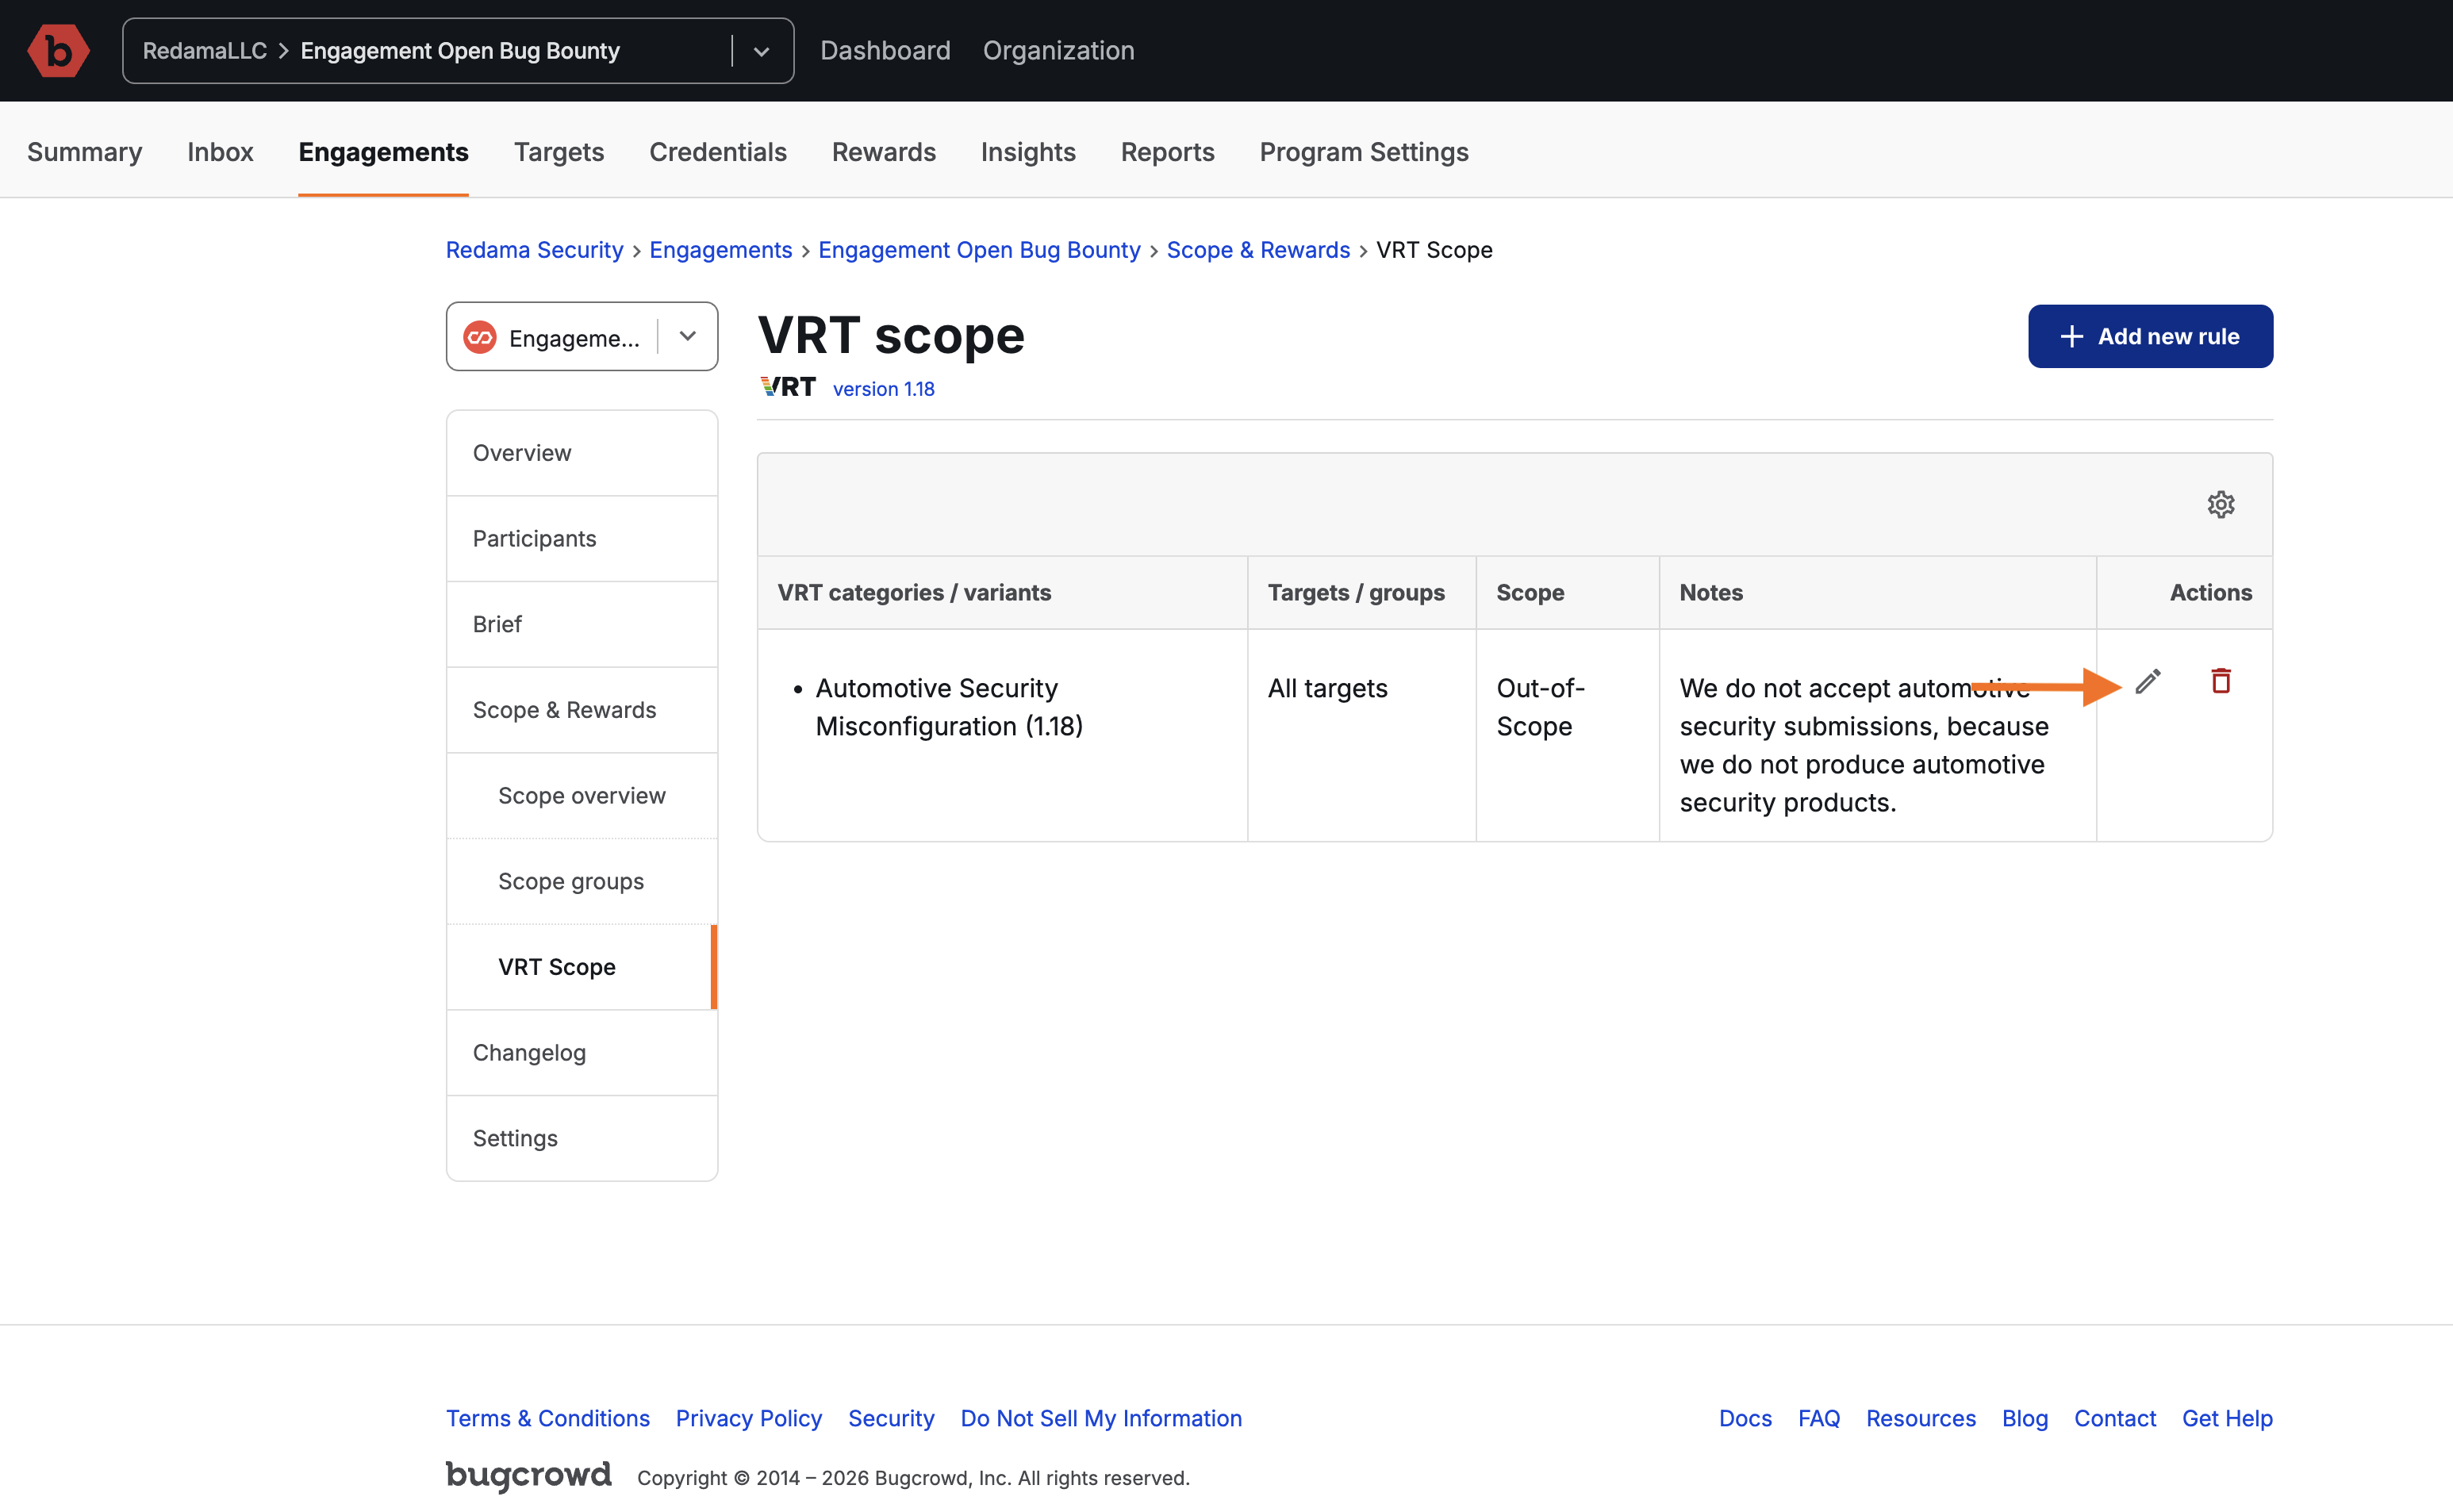Click the Bugcrowd hexagon logo
The height and width of the screenshot is (1512, 2453).
click(58, 50)
